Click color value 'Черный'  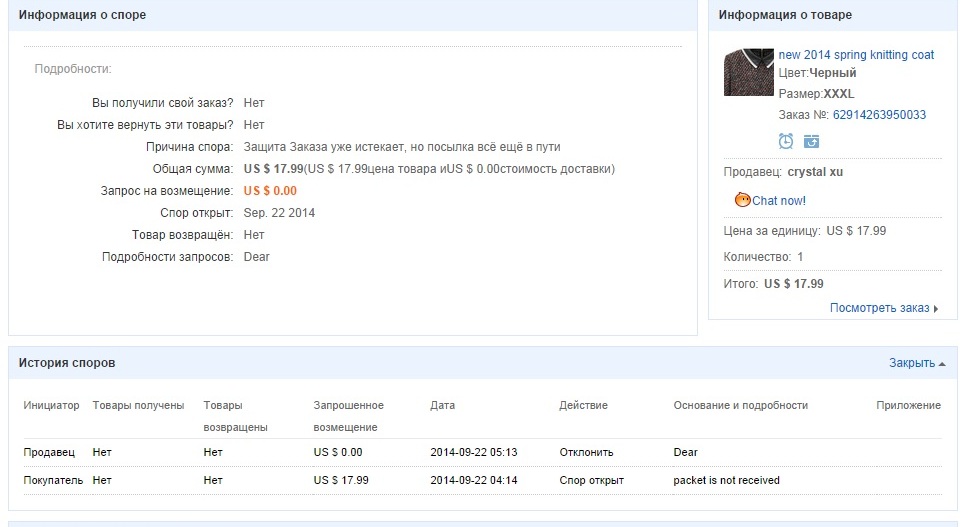pos(833,73)
